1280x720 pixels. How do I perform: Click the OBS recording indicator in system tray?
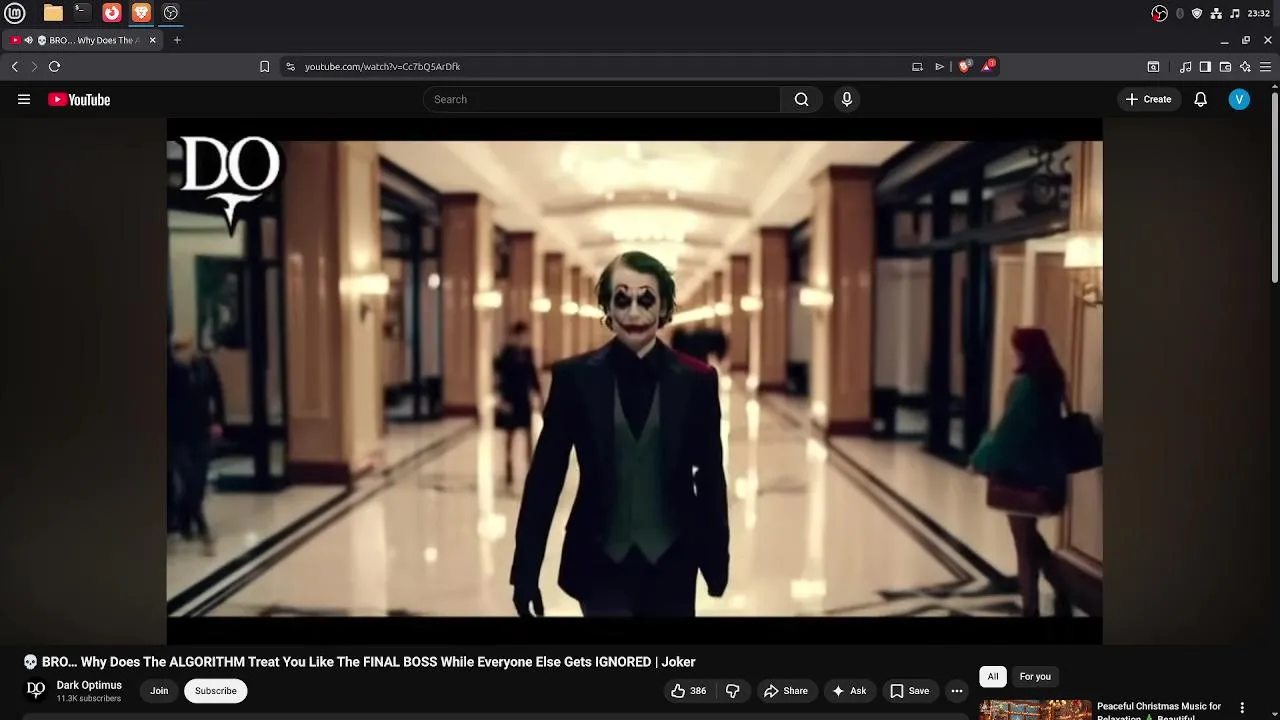pos(1159,13)
